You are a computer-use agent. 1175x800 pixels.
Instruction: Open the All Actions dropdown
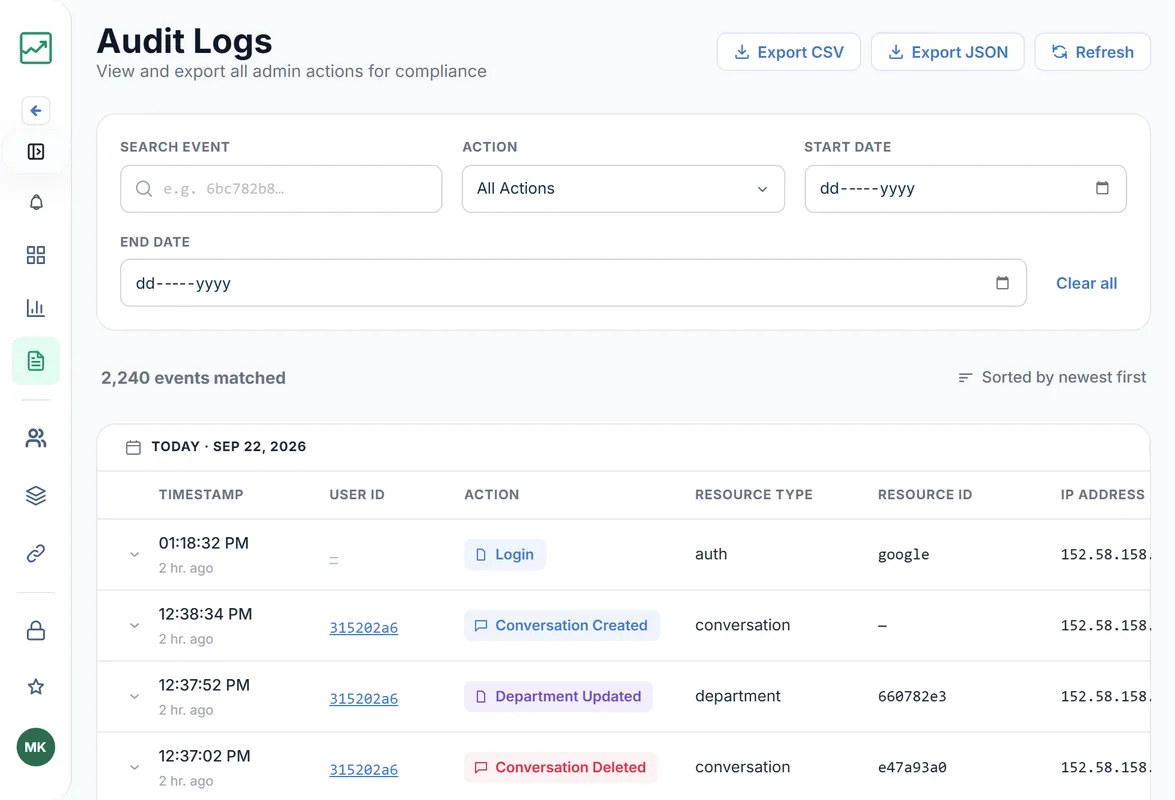click(623, 189)
